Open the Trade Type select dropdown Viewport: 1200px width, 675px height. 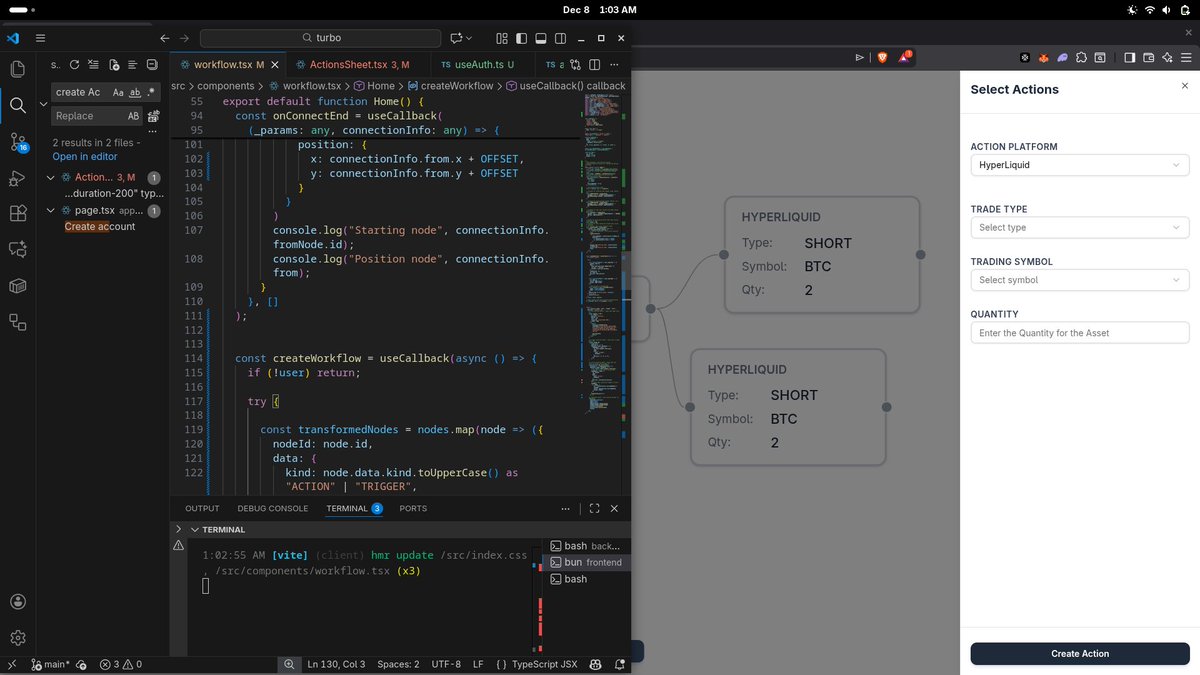1080,228
